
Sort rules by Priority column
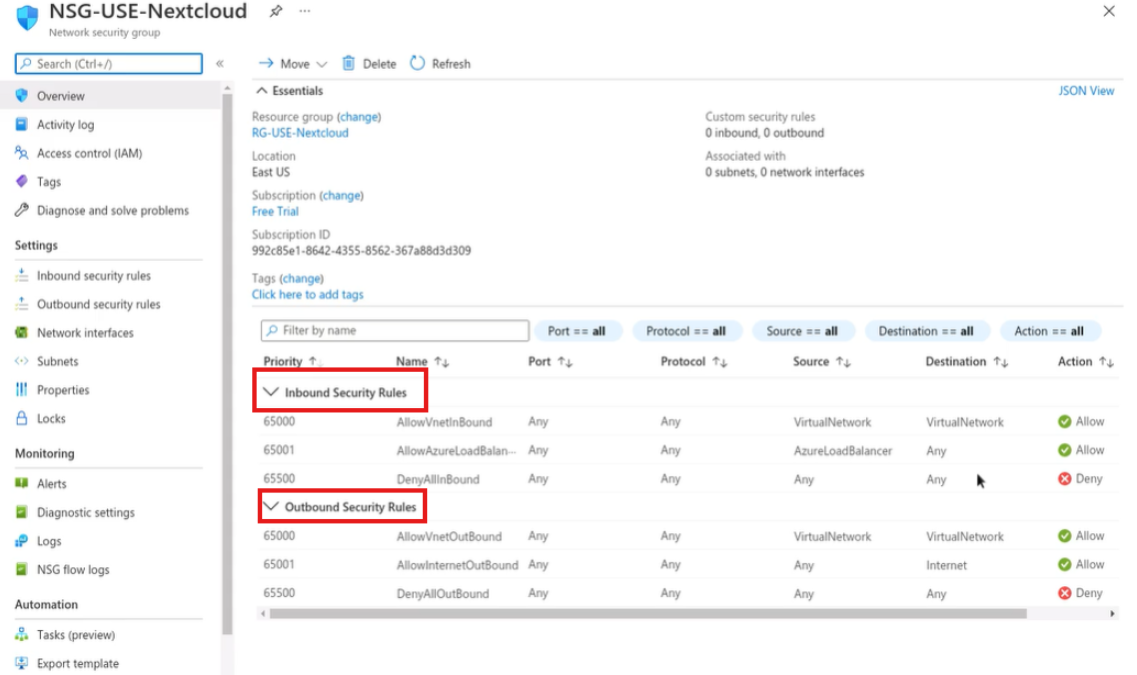click(292, 361)
